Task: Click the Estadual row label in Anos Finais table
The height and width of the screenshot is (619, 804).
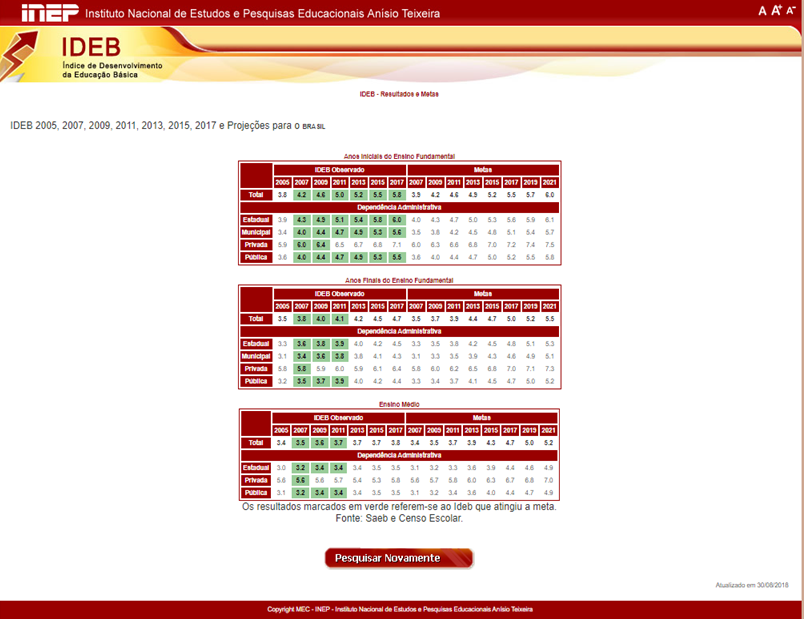Action: tap(256, 344)
